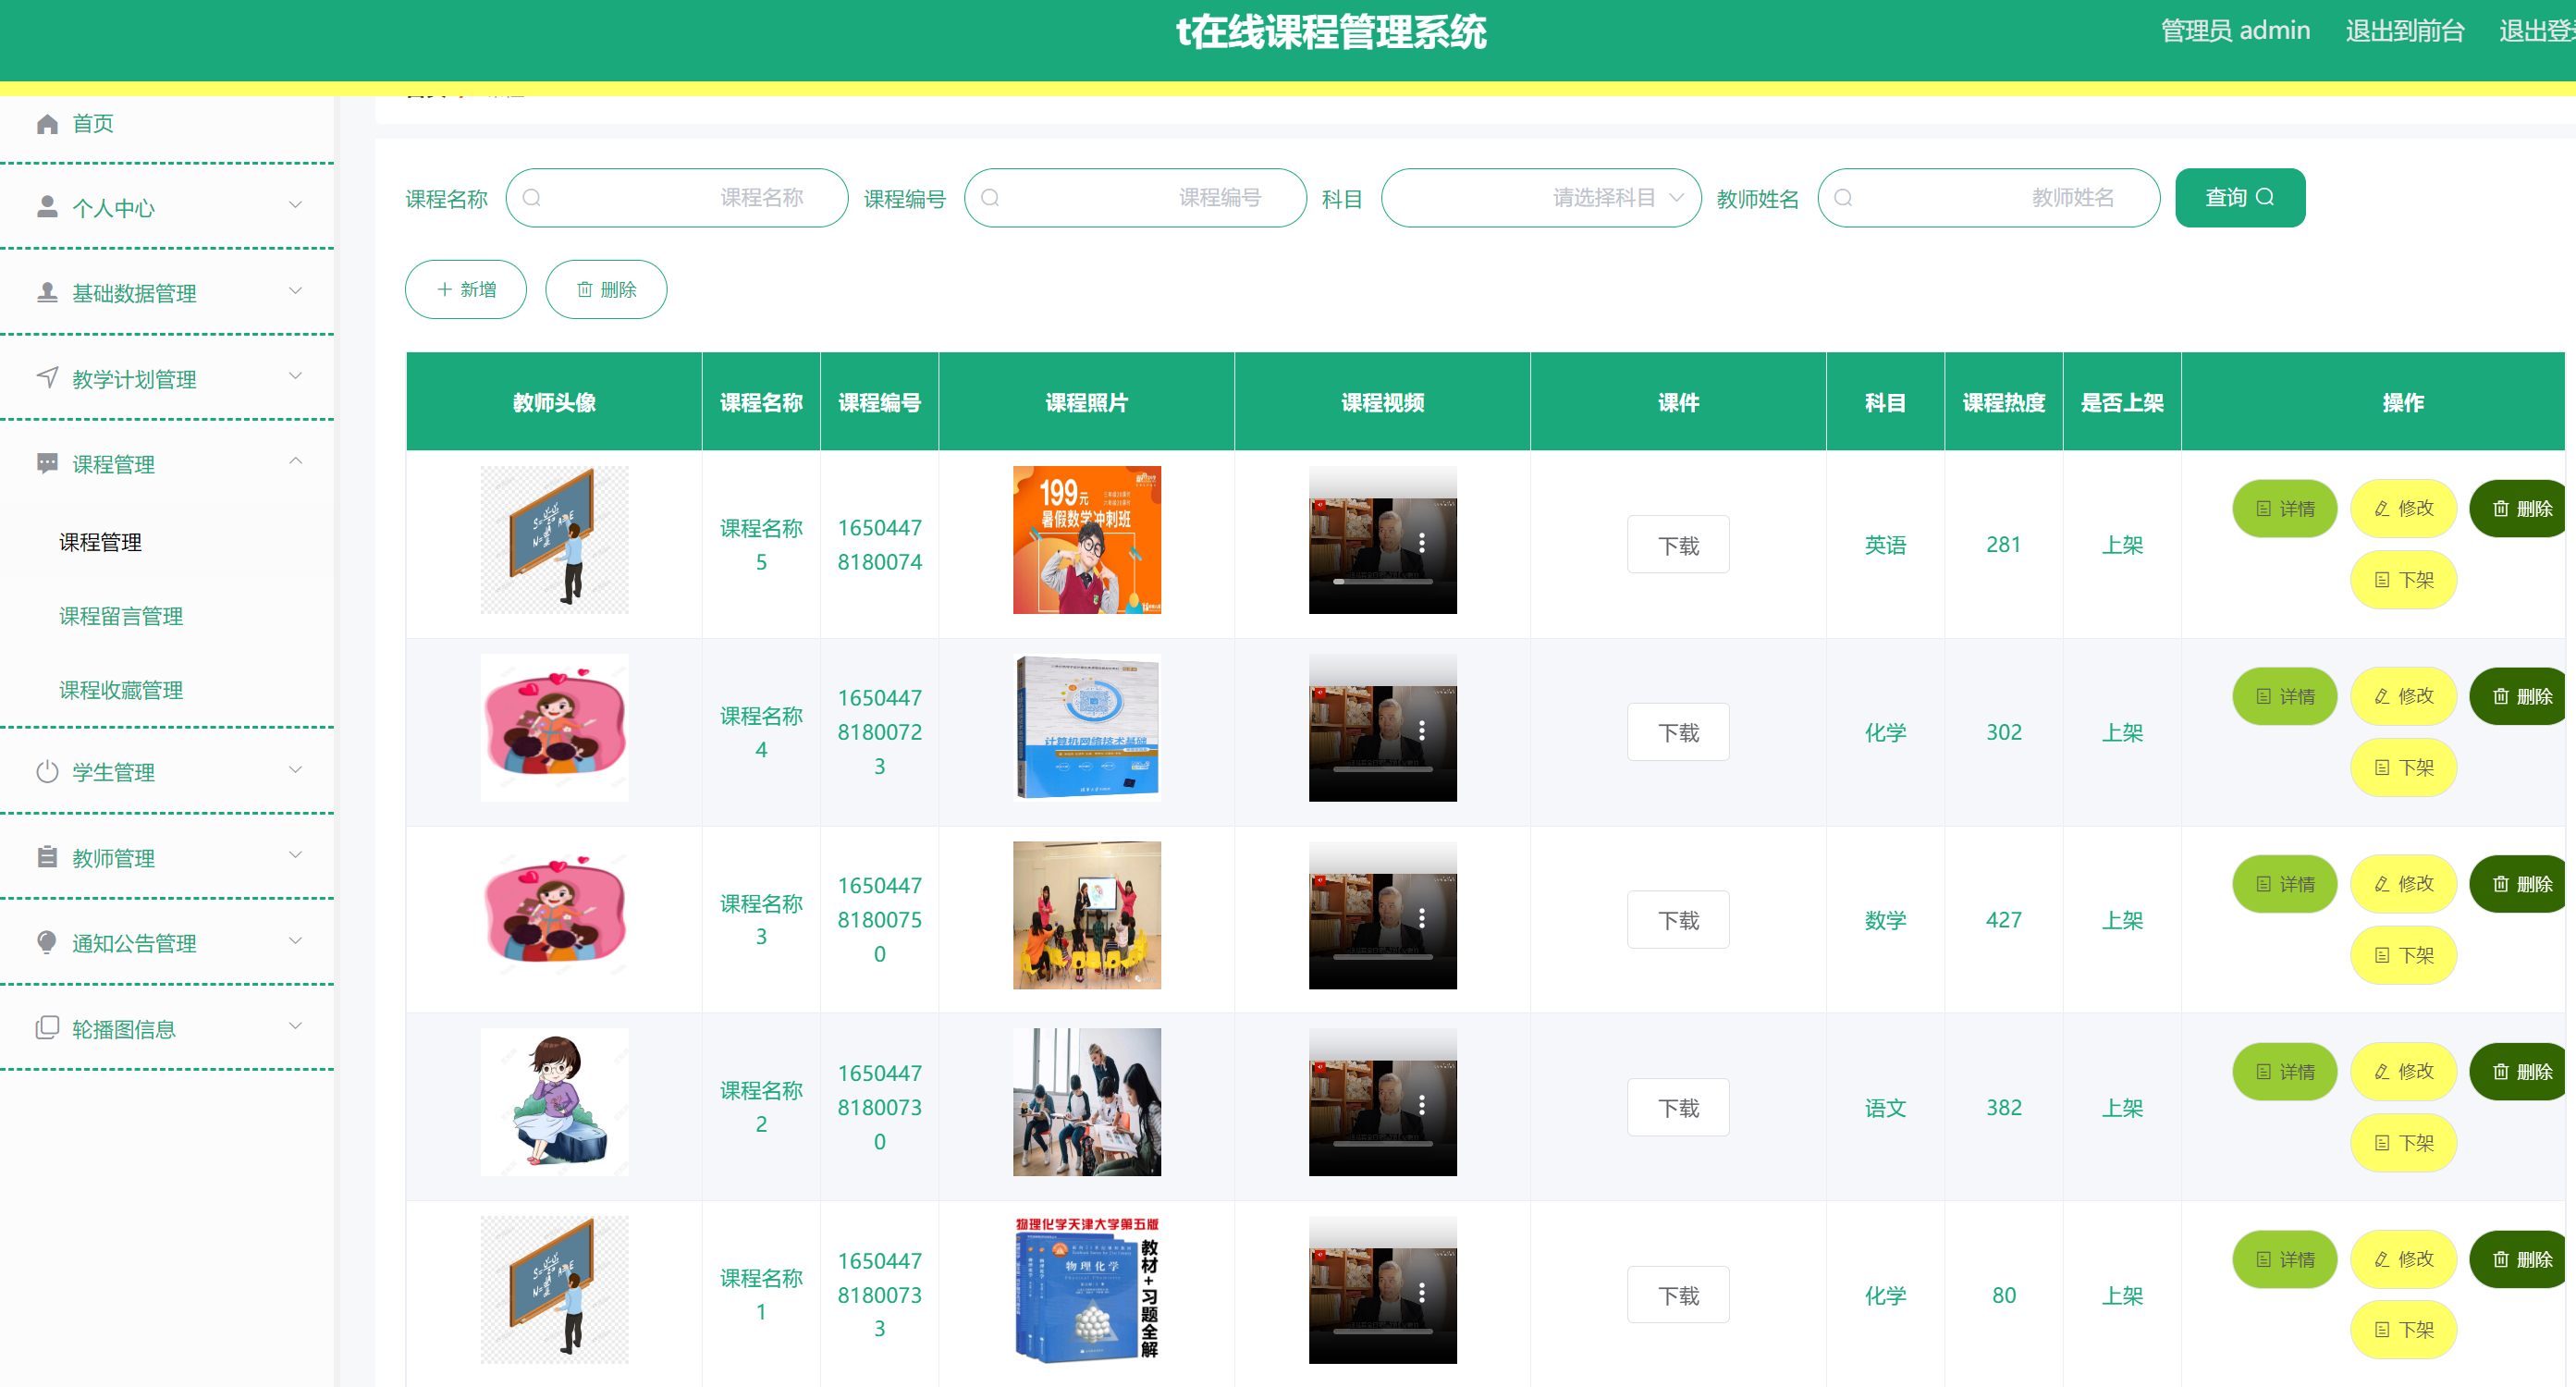Screen dimensions: 2576x1387
Task: Select 管理员 admin in the header
Action: point(2236,30)
